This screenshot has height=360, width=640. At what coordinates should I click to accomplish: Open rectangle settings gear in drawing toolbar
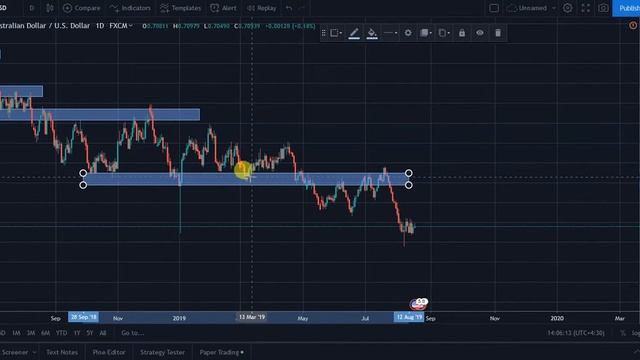coord(408,33)
